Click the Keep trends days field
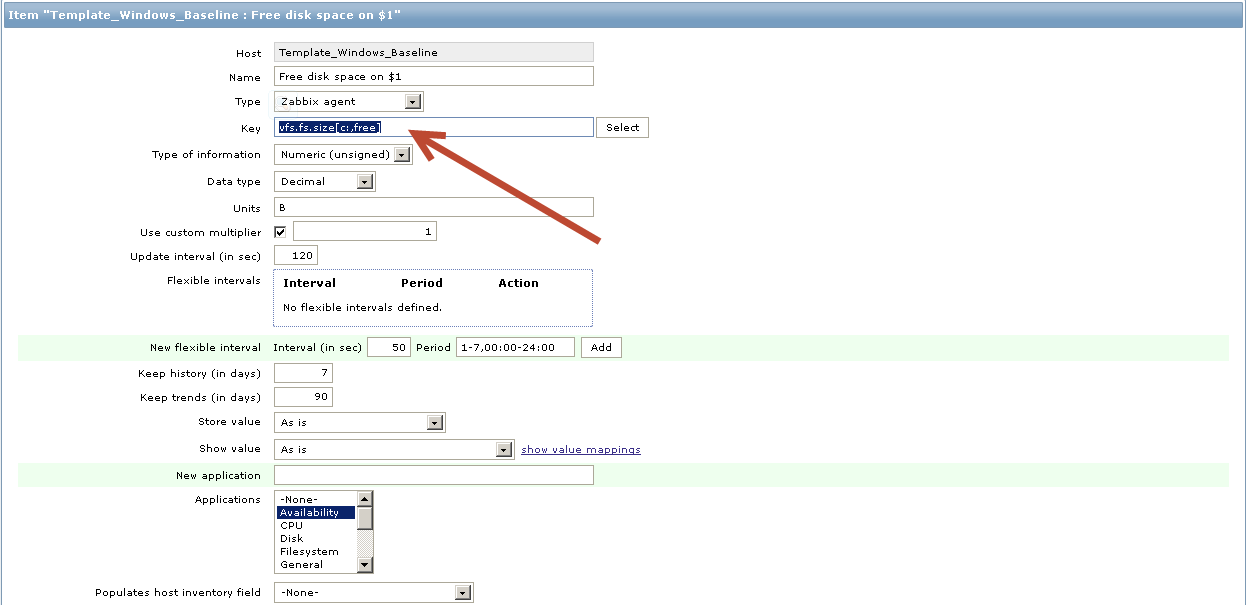 click(x=303, y=397)
